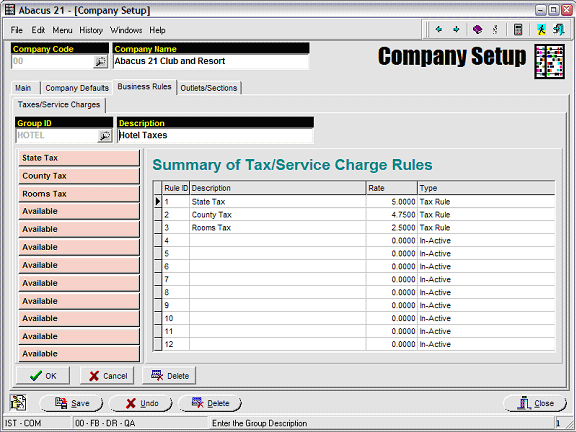Click the Group ID lookup icon
This screenshot has width=576, height=432.
click(105, 136)
